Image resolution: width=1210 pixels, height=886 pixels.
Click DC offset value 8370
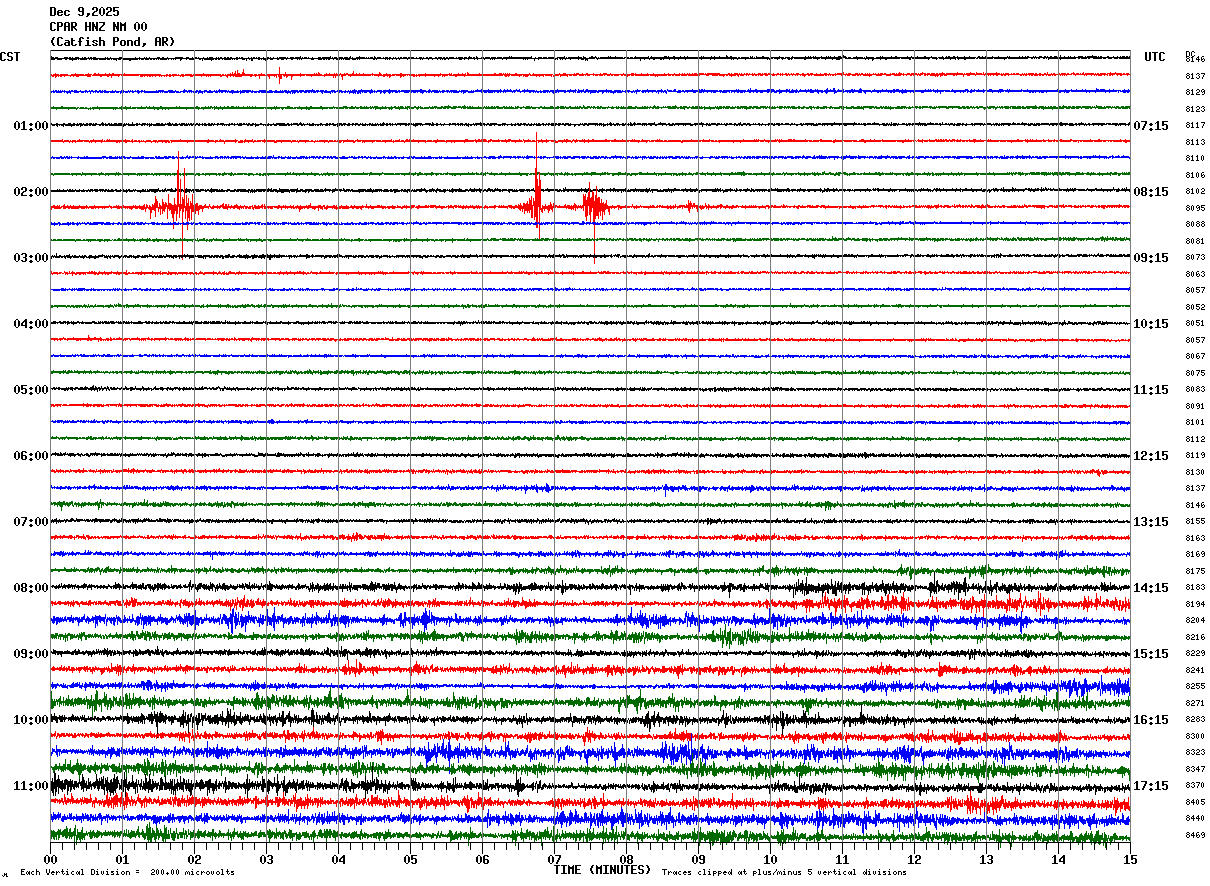point(1195,786)
